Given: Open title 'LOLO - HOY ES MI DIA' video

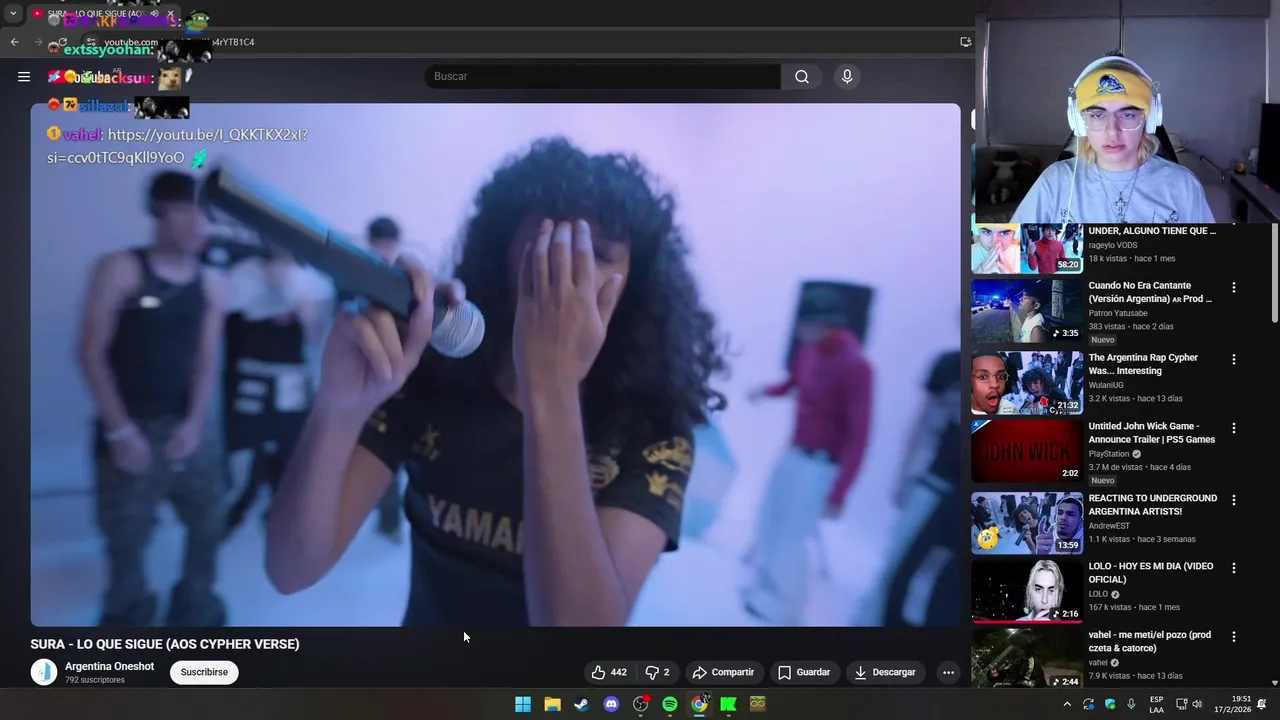Looking at the screenshot, I should 1151,573.
